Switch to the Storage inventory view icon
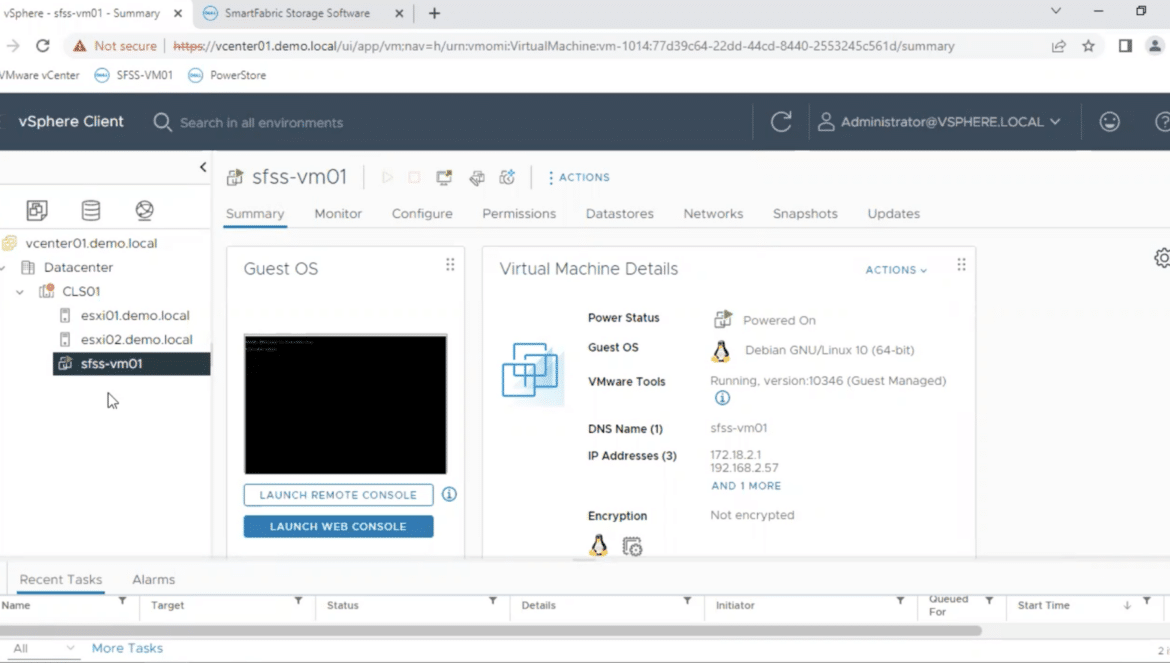The image size is (1170, 663). click(x=91, y=210)
